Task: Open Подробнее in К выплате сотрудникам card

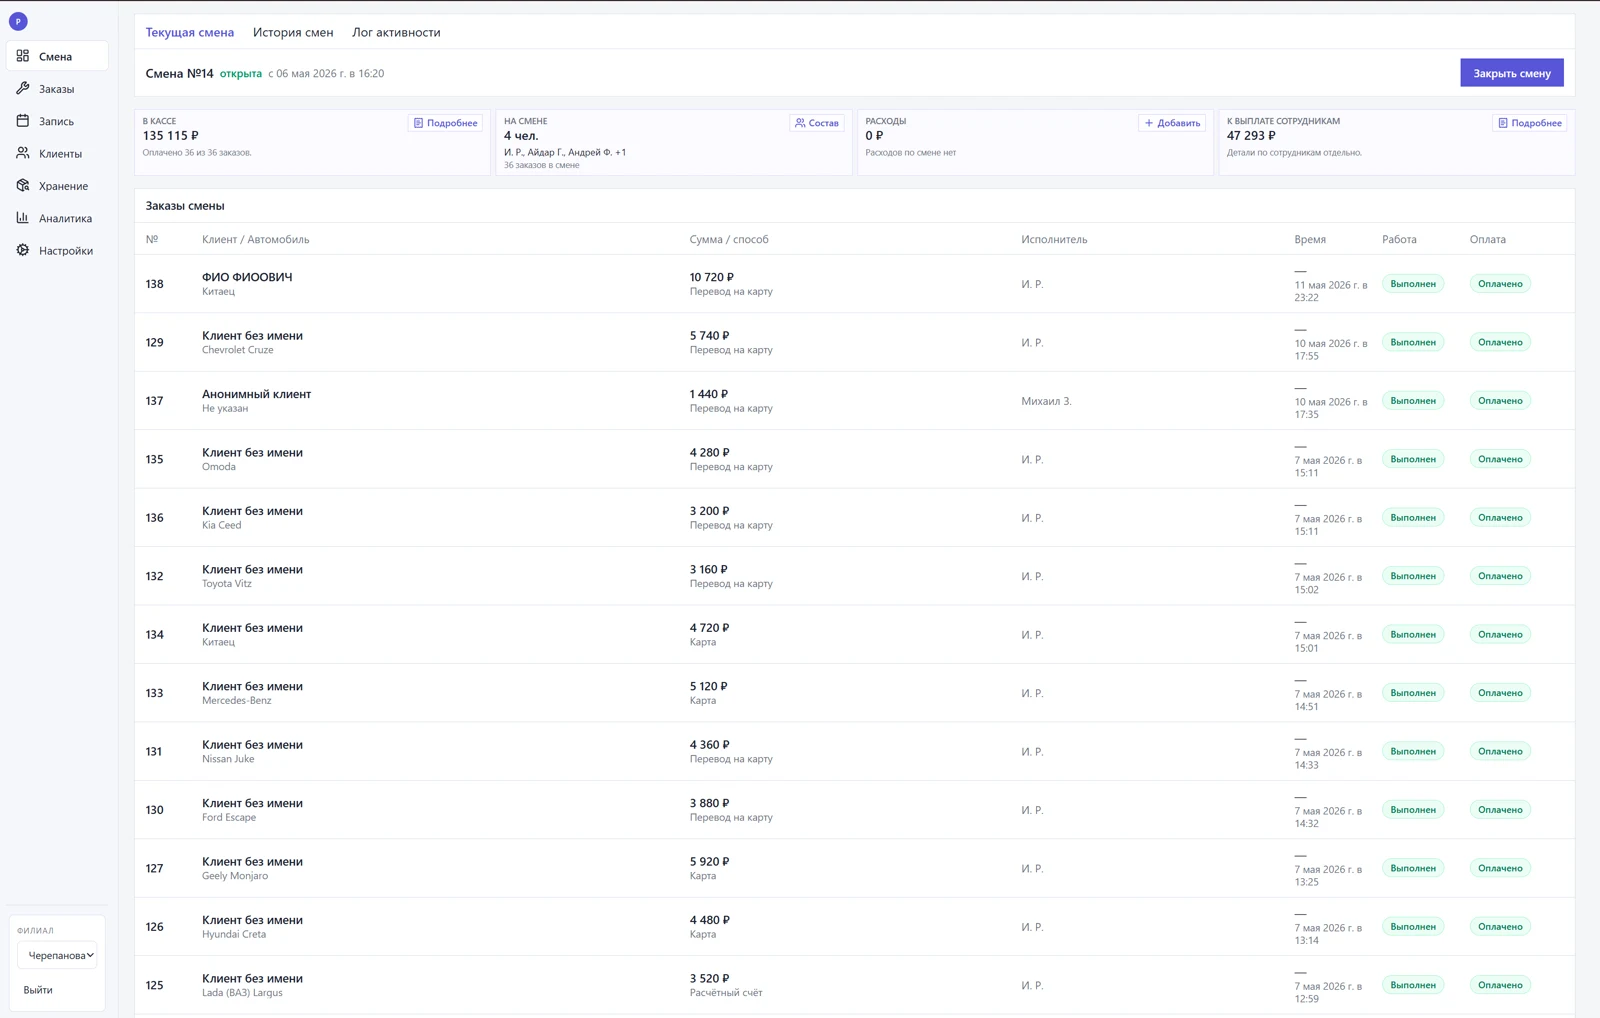Action: pyautogui.click(x=1530, y=123)
